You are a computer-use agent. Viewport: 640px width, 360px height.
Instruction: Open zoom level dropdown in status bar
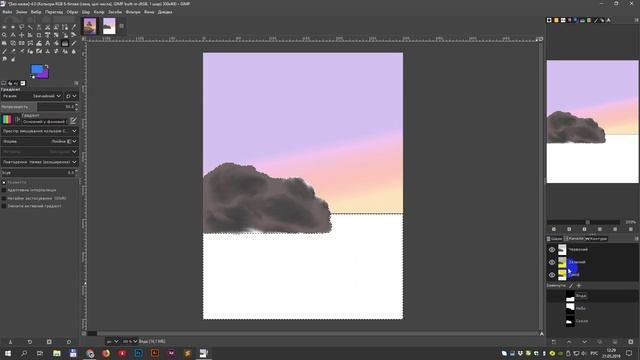coord(130,341)
